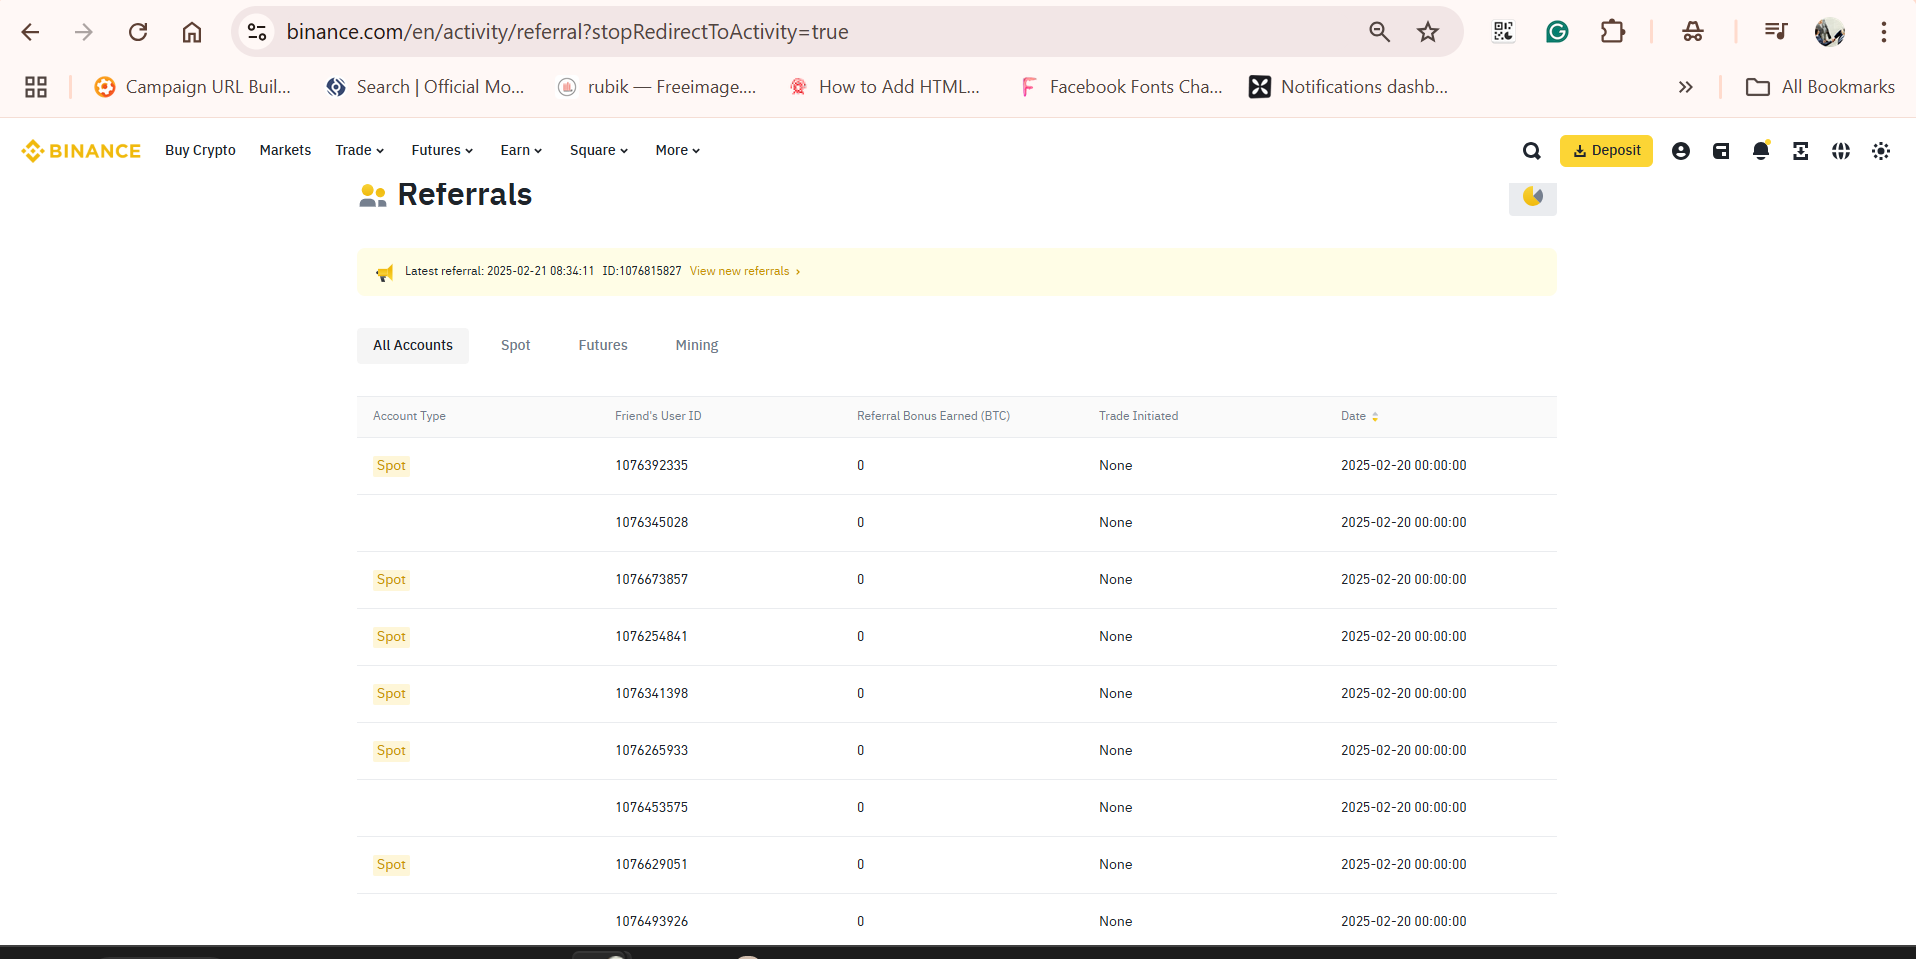Open the Extensions puzzle menu
Image resolution: width=1916 pixels, height=959 pixels.
click(x=1612, y=32)
